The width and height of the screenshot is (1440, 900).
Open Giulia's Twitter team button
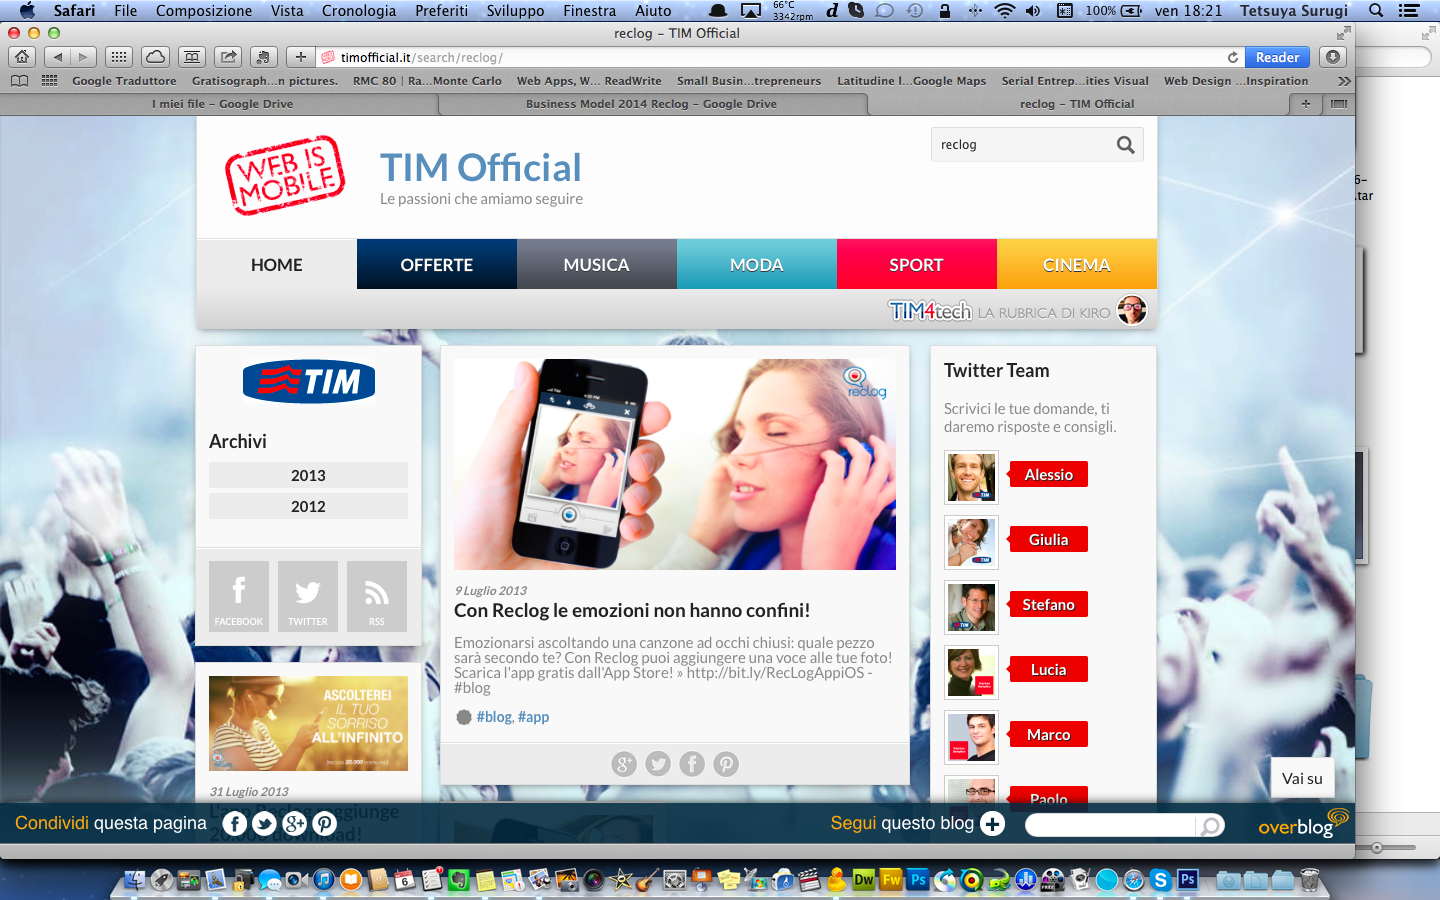(1048, 540)
